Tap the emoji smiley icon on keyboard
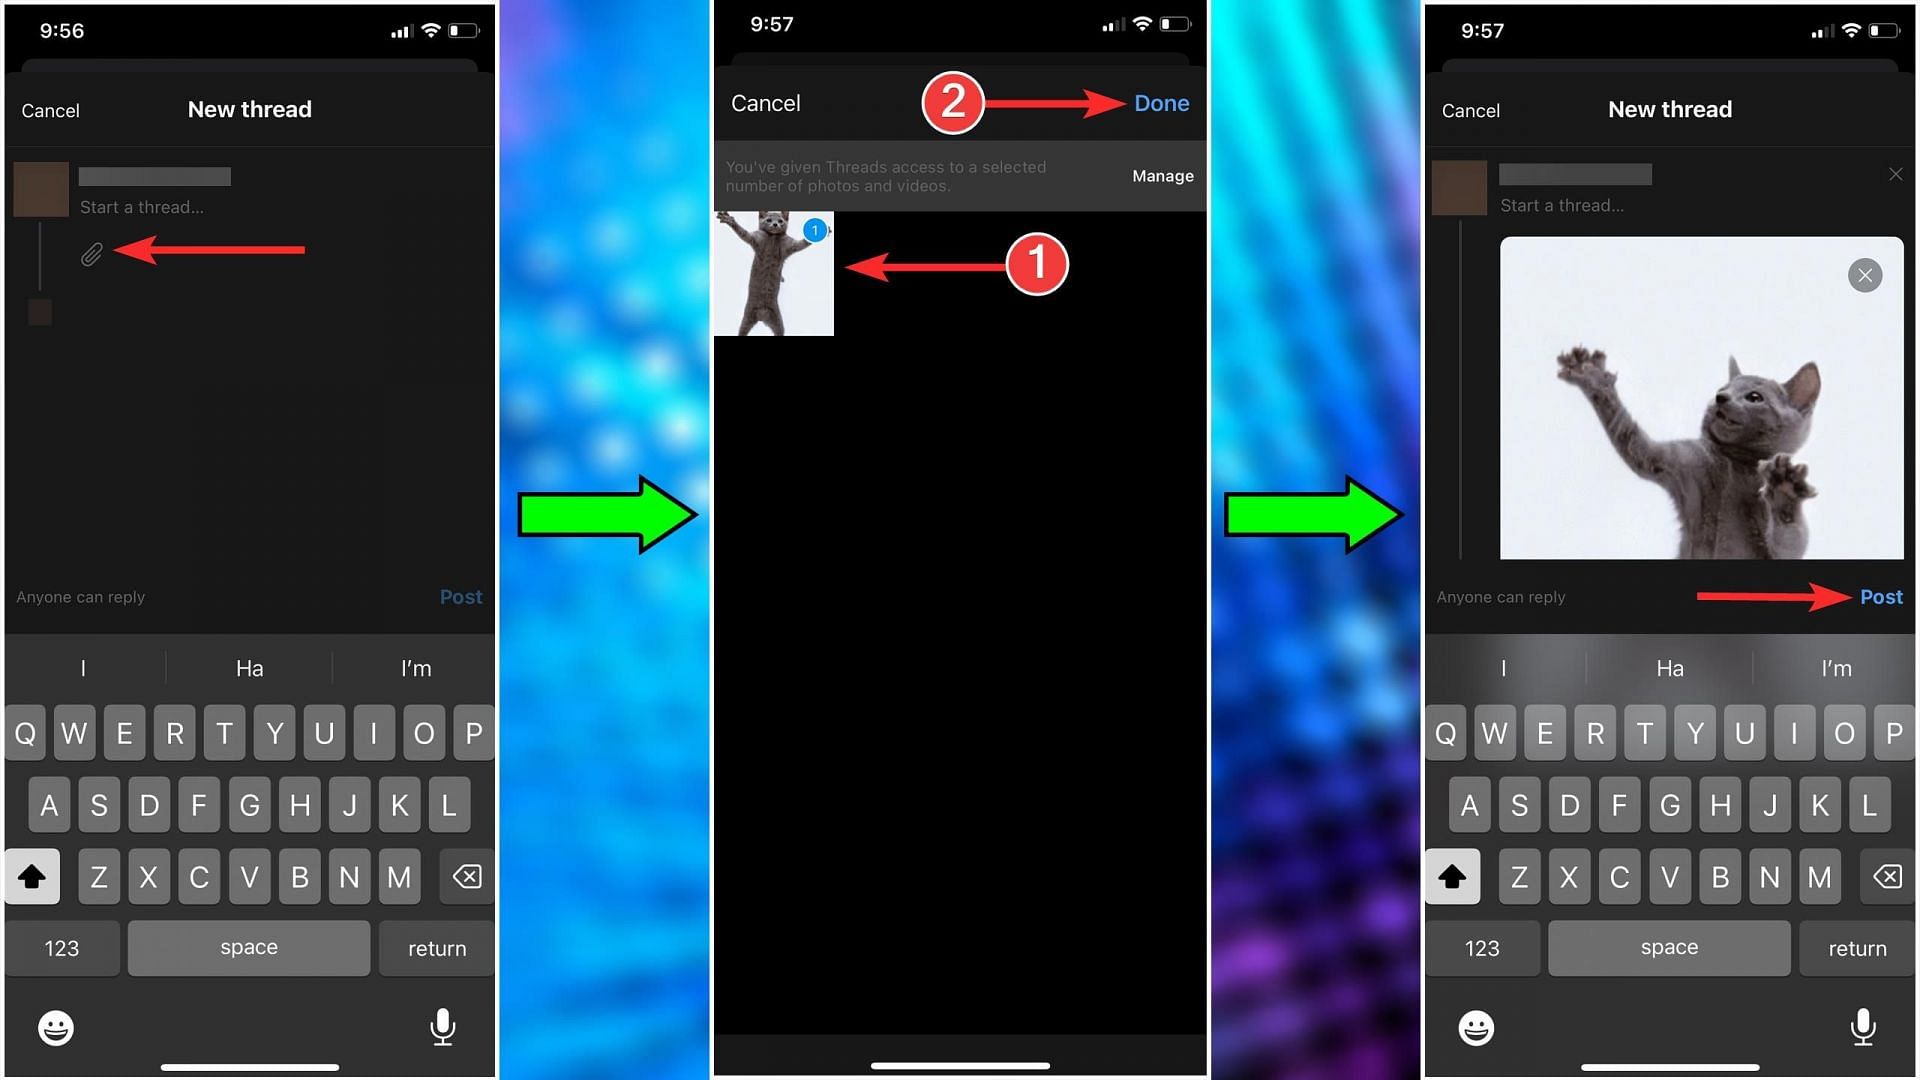 click(53, 1026)
